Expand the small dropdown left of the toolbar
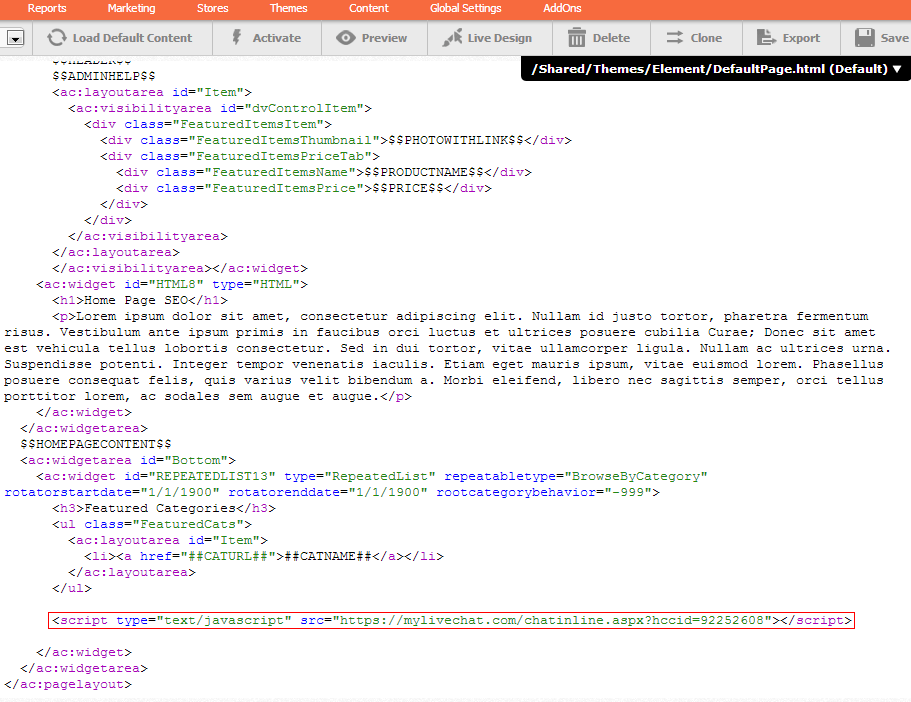Viewport: 911px width, 702px height. pos(16,38)
